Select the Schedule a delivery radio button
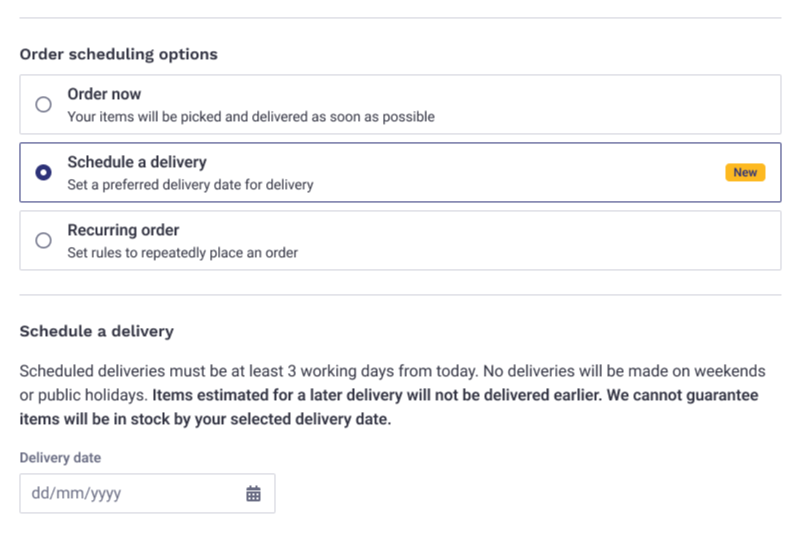 click(x=43, y=172)
